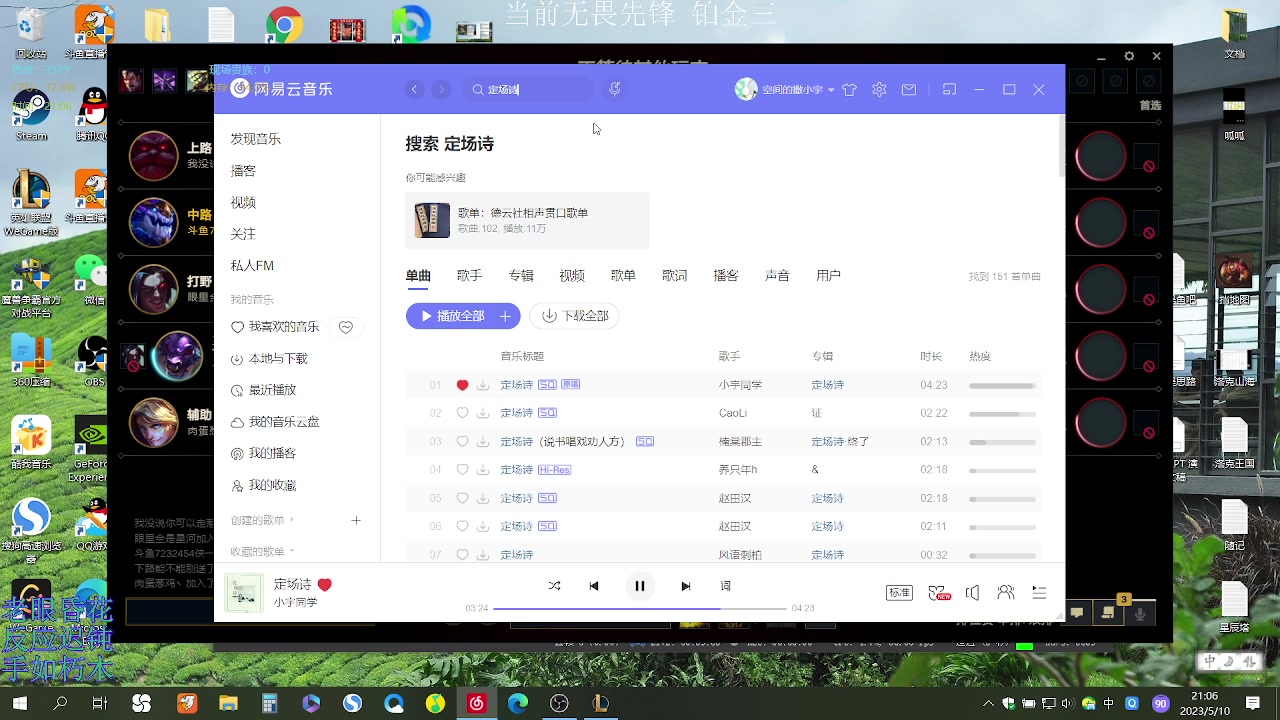
Task: Click the user avatar in the title bar
Action: (746, 89)
